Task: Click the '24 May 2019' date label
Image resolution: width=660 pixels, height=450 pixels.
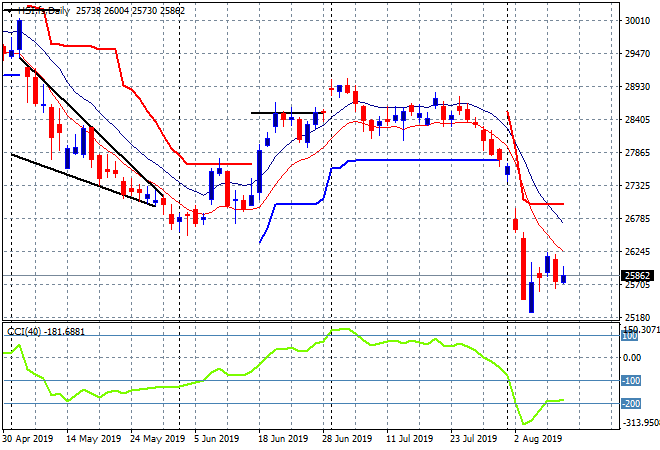Action: tap(158, 439)
